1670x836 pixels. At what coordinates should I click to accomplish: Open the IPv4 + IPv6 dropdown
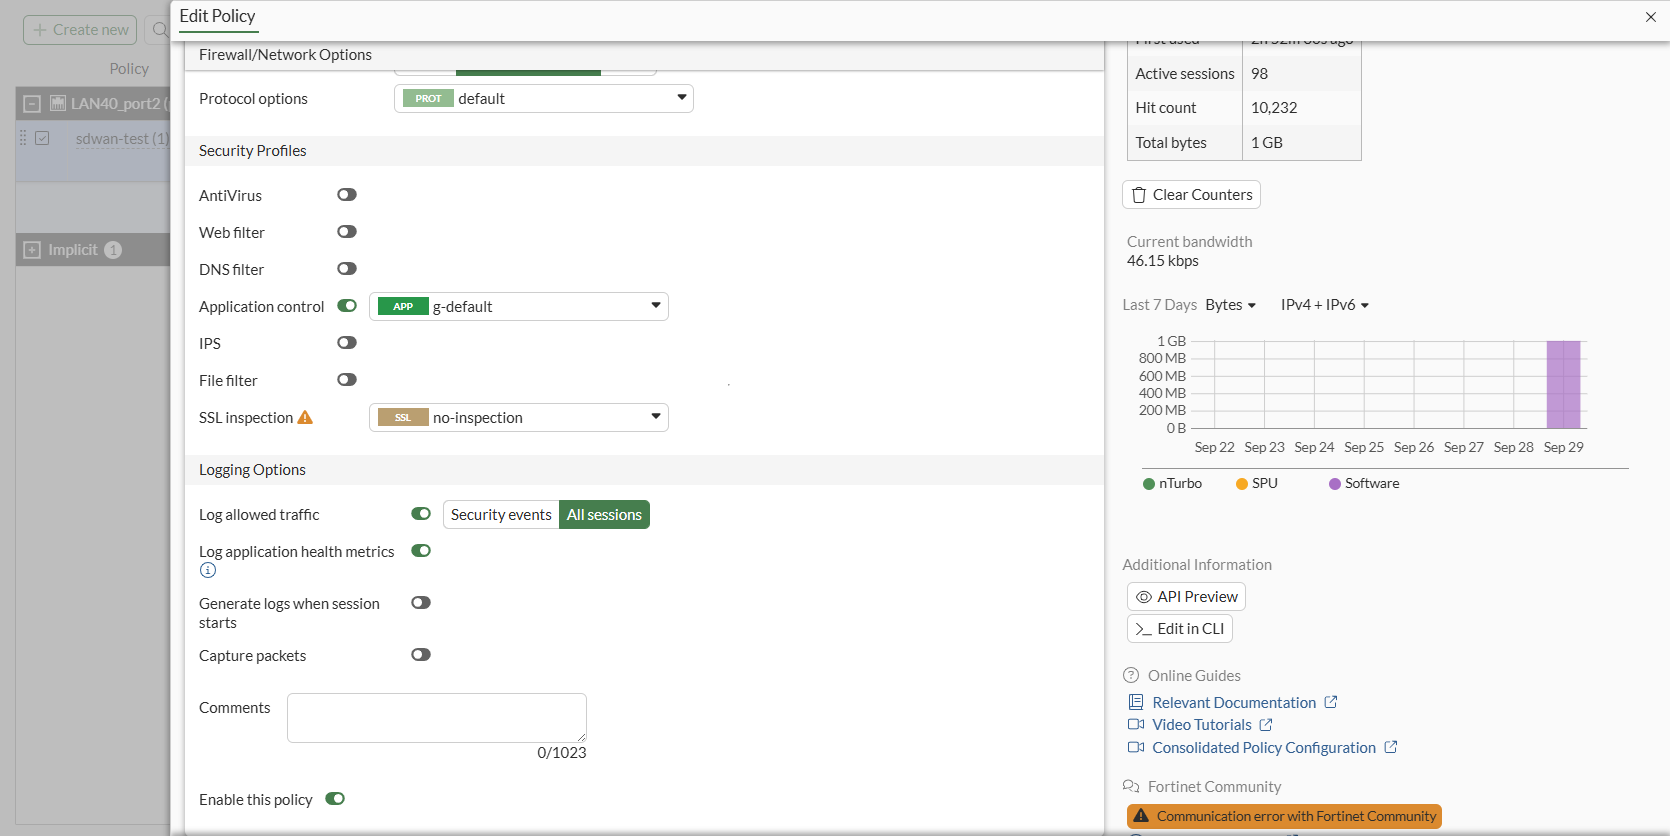click(1325, 305)
